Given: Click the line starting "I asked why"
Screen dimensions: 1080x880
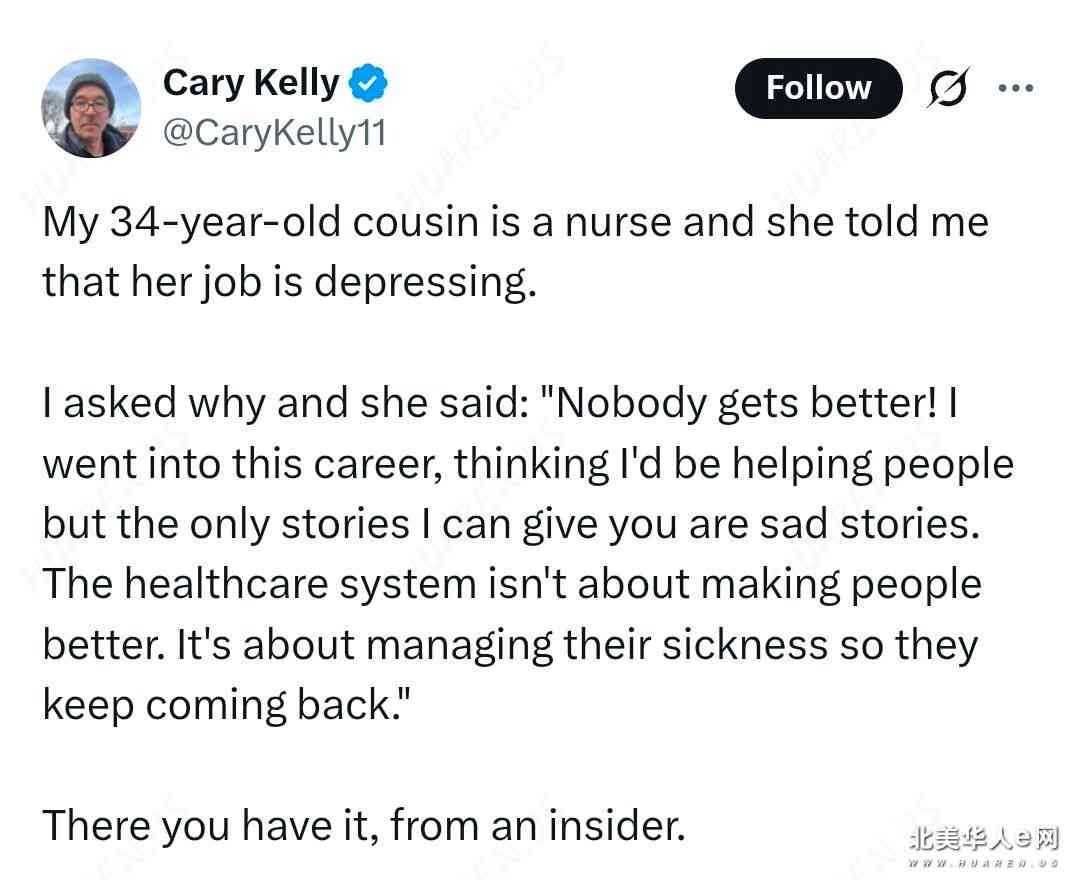Looking at the screenshot, I should (500, 403).
